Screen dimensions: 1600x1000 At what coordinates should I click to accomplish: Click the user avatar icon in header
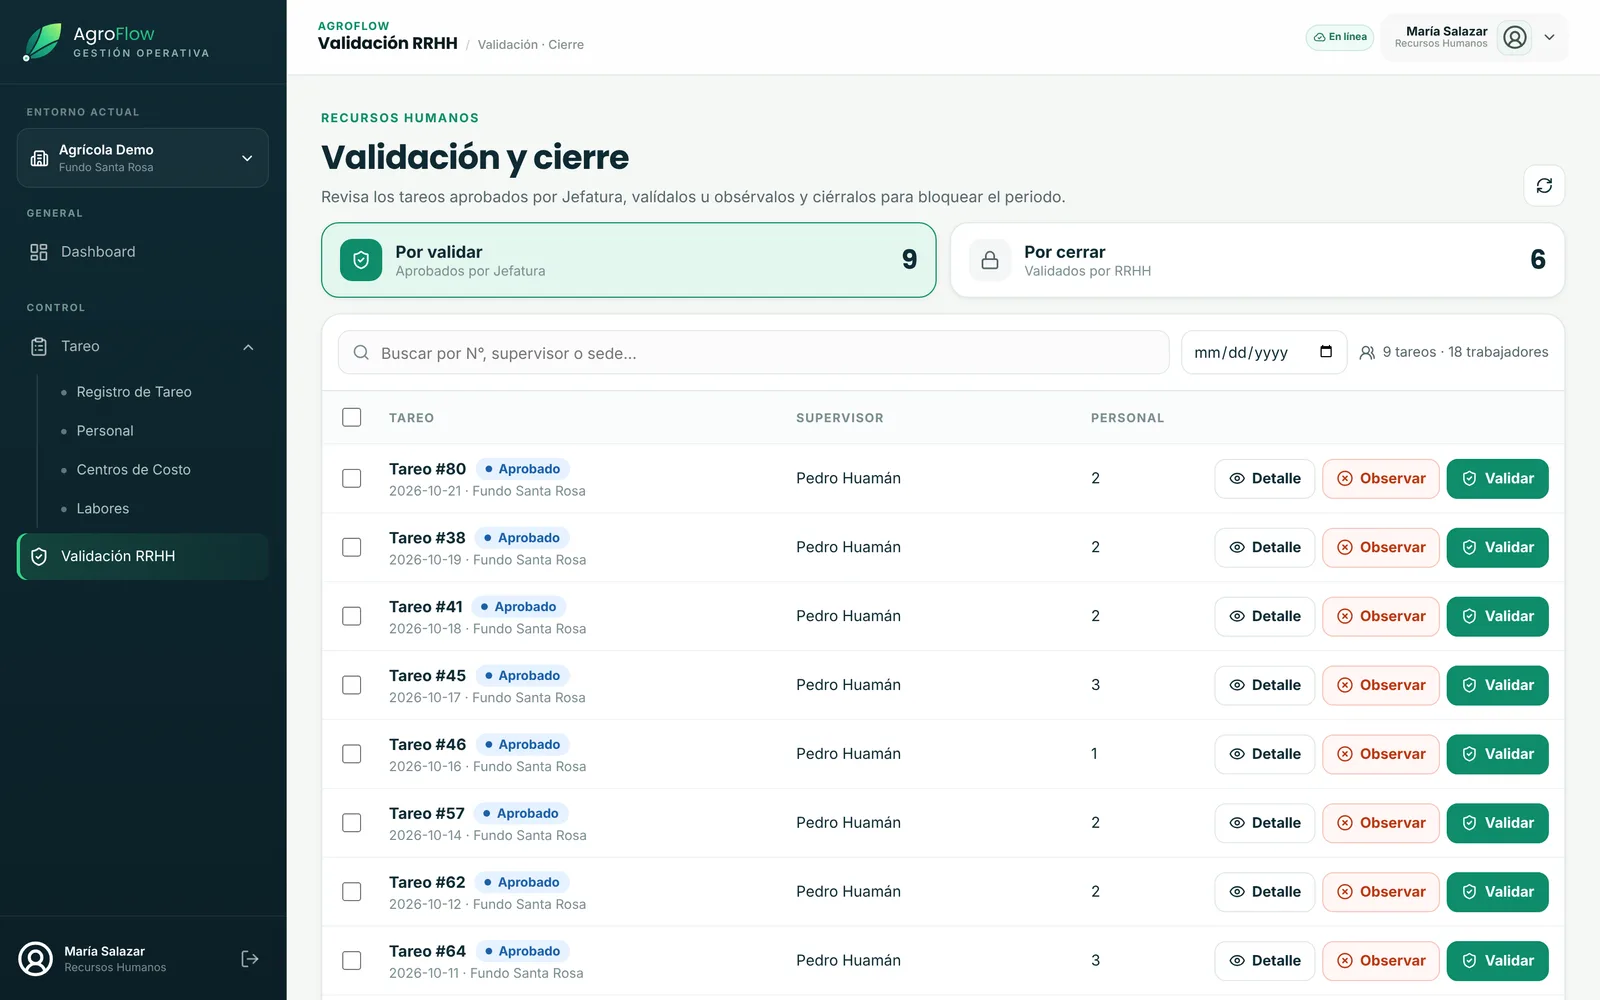[1515, 38]
